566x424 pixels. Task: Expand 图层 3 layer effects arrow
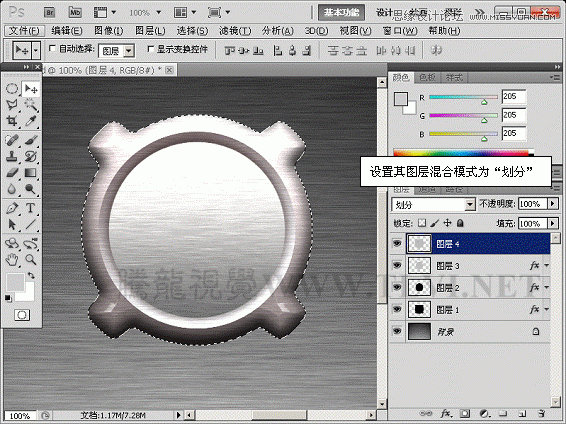547,266
